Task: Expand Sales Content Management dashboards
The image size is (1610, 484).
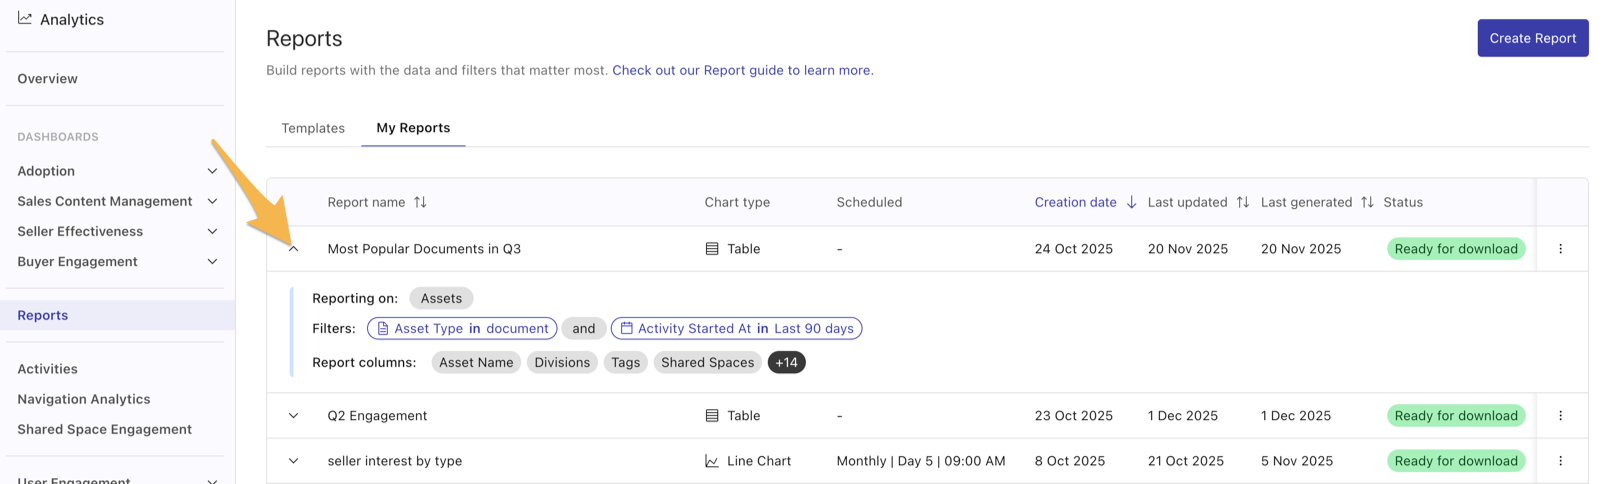Action: [212, 201]
